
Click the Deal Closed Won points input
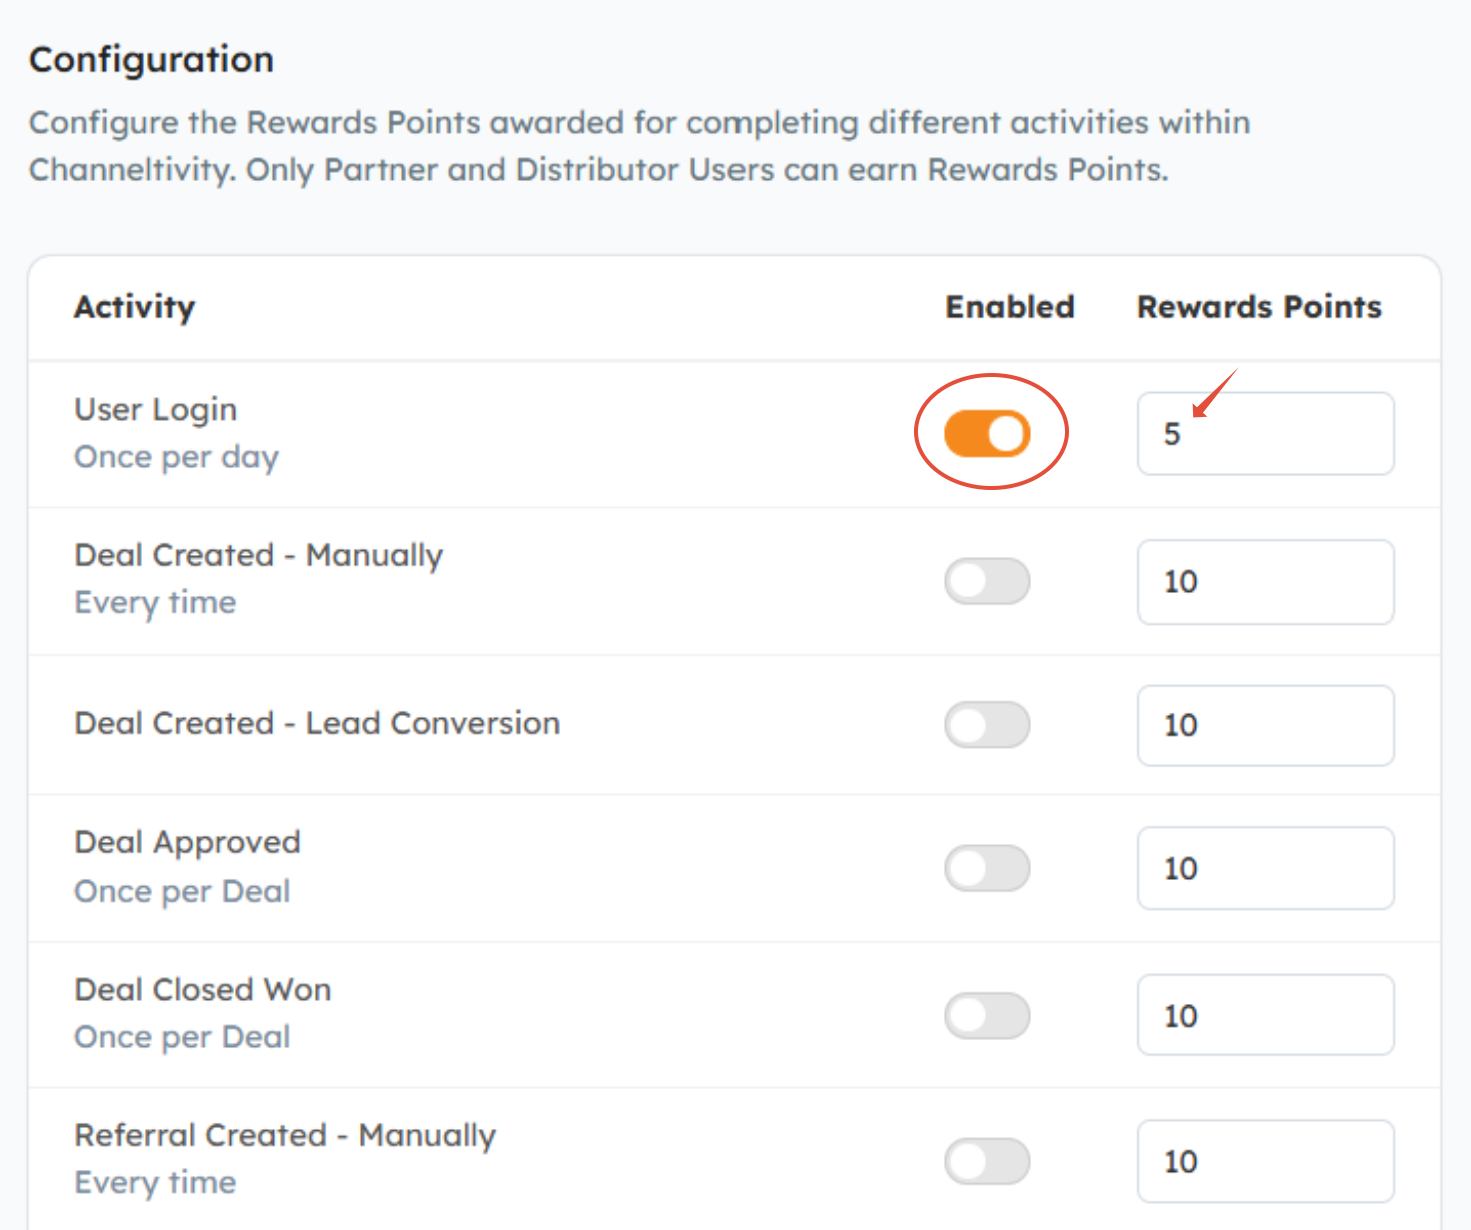tap(1265, 1015)
